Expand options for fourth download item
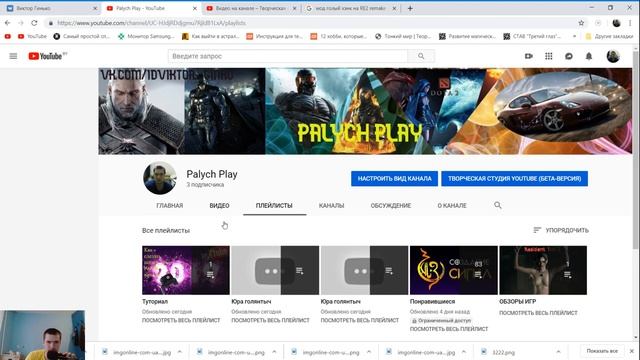The image size is (640, 360). (x=464, y=352)
